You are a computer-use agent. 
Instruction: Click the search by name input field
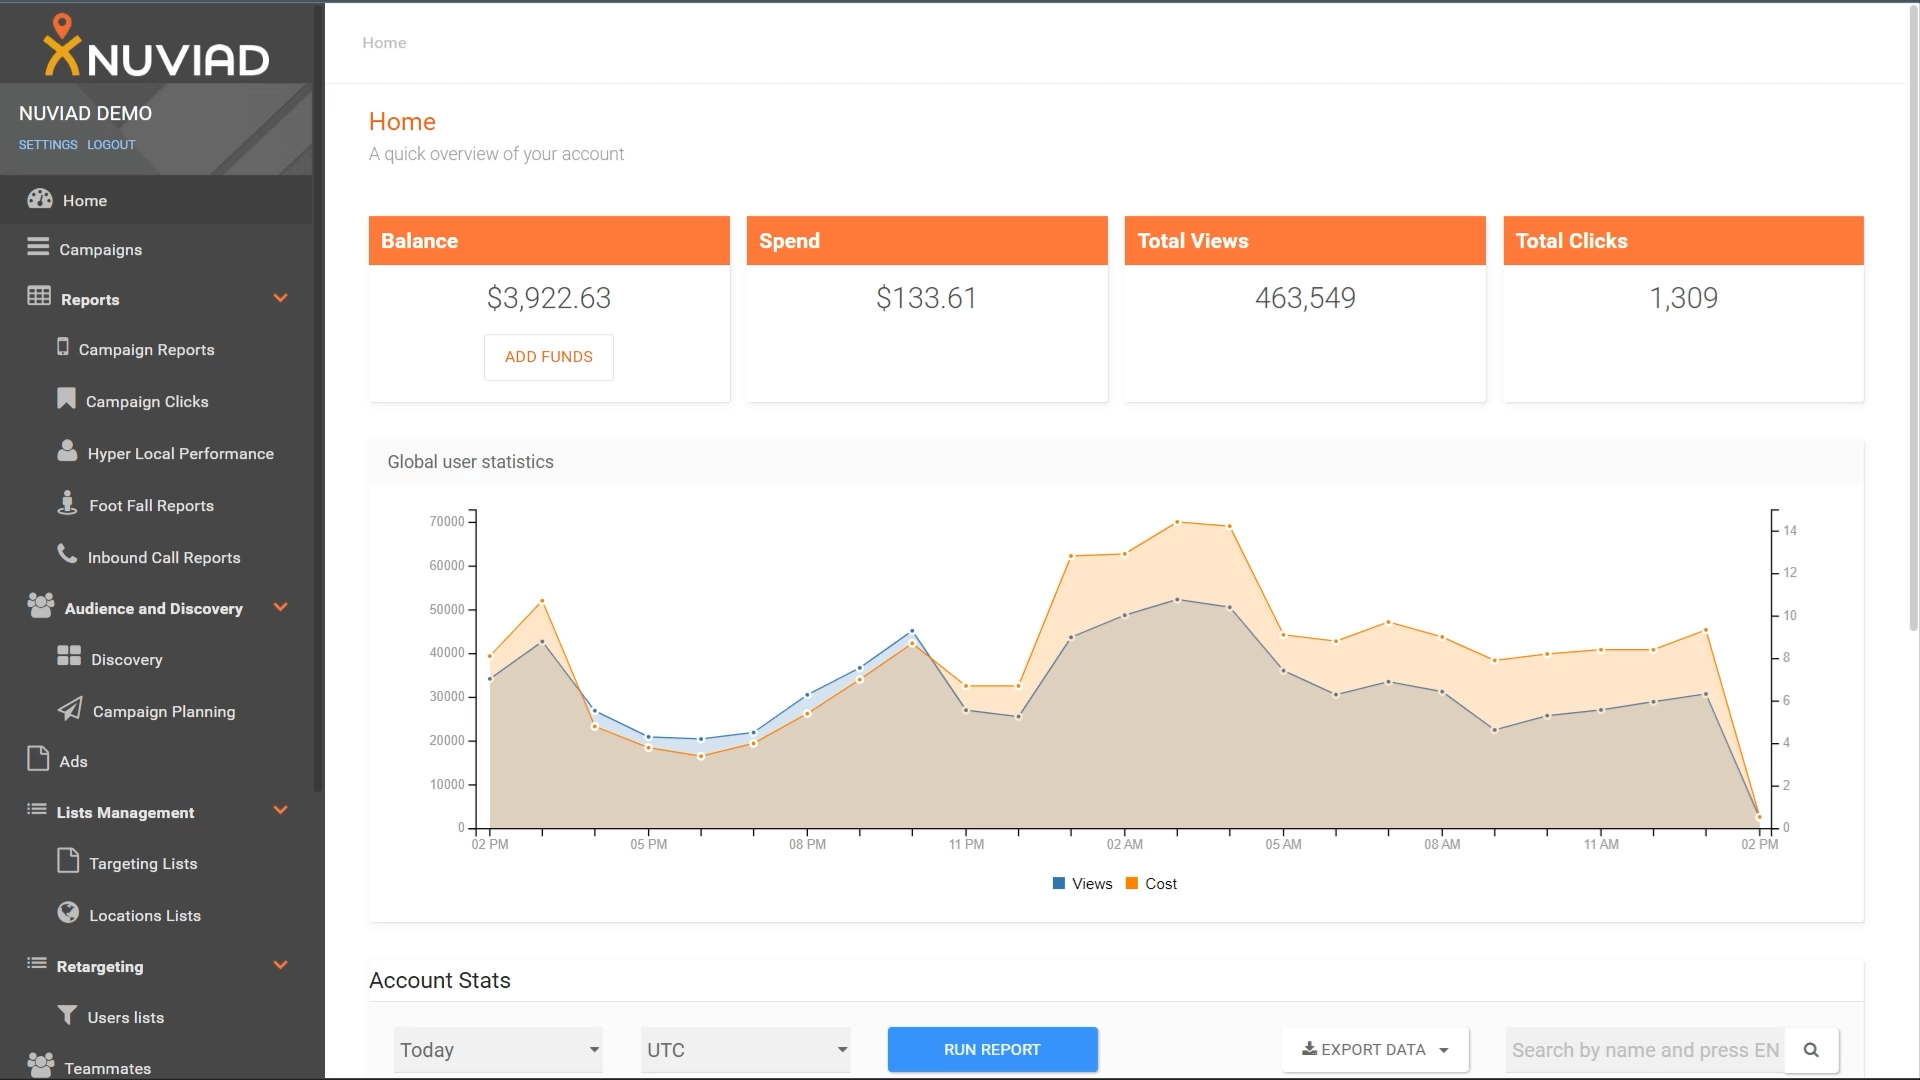(1645, 1050)
